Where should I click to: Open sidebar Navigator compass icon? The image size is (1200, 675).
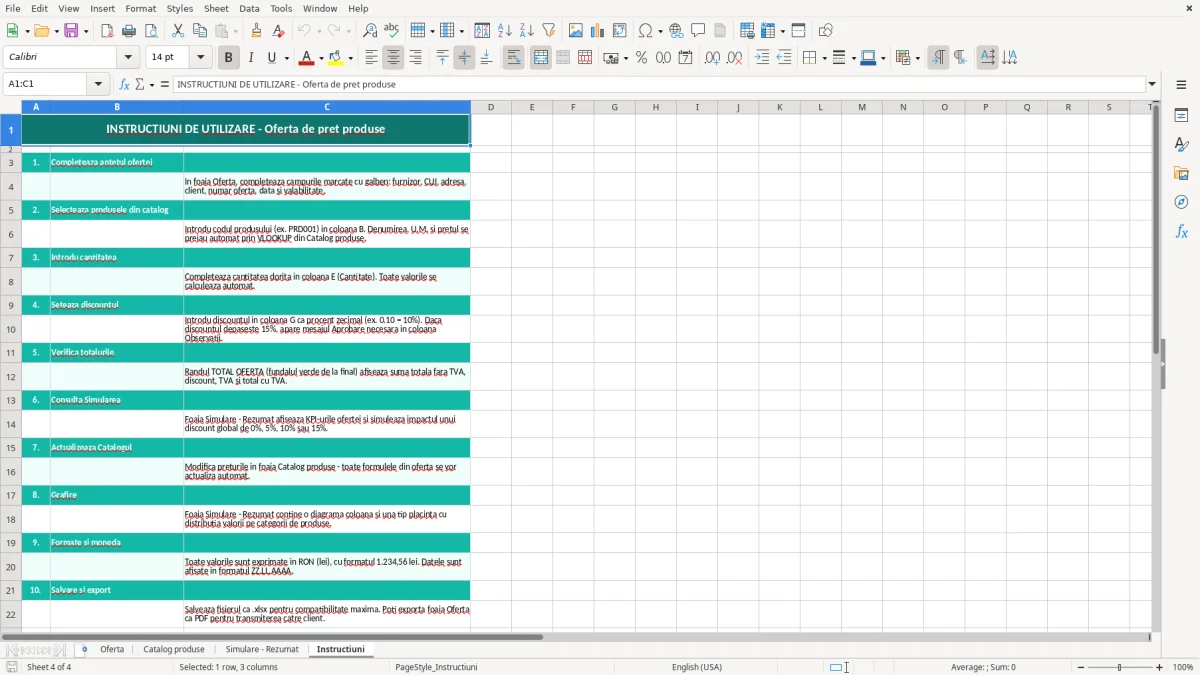tap(1181, 202)
